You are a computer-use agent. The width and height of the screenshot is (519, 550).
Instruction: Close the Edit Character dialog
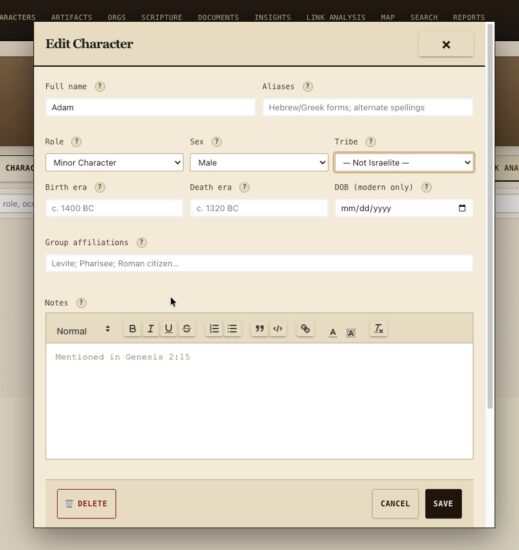[x=446, y=45]
